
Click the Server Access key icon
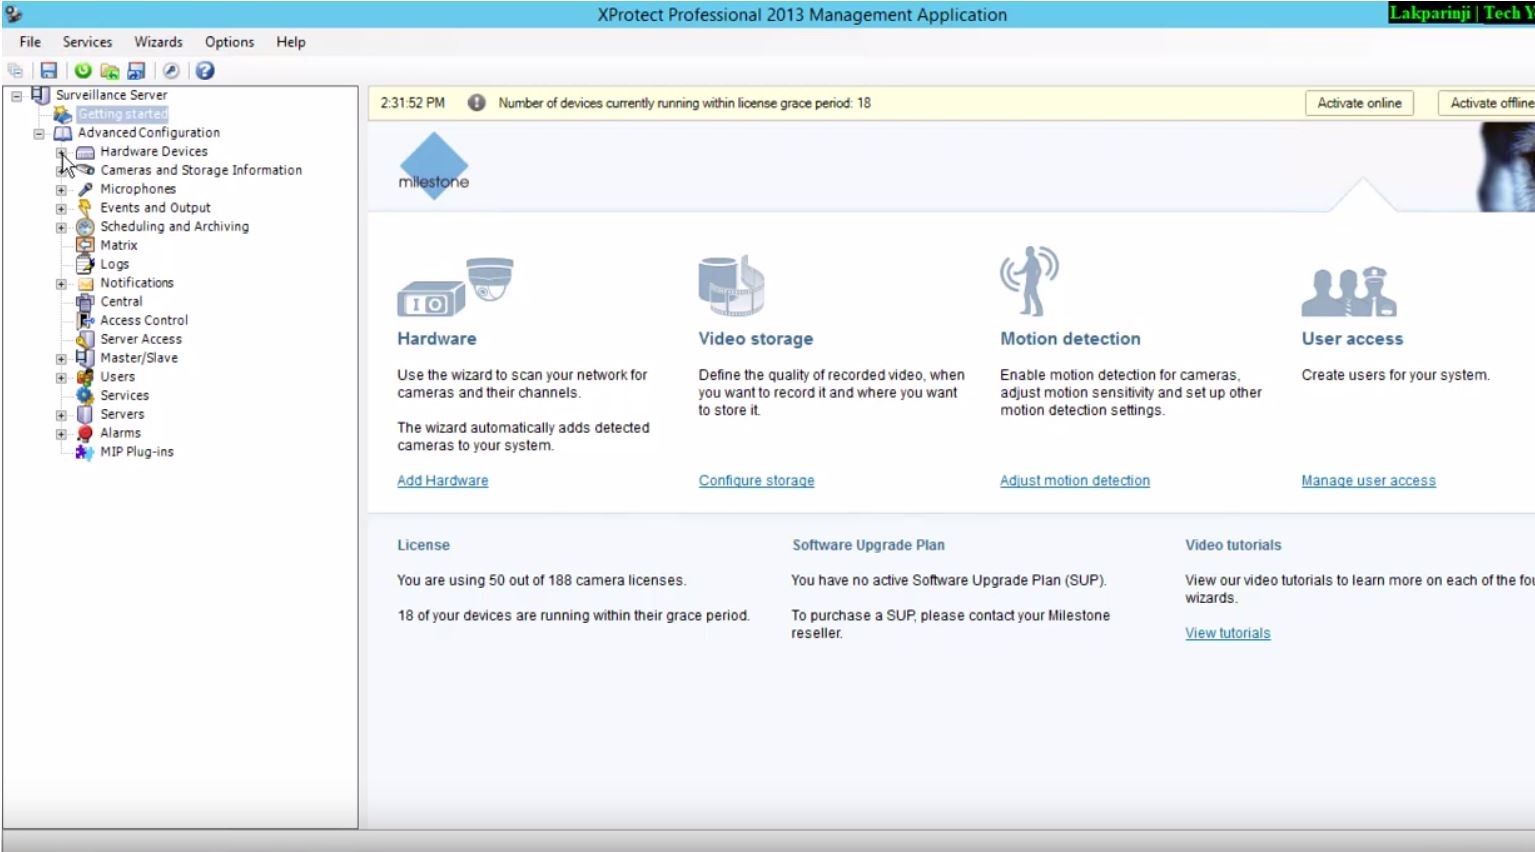pyautogui.click(x=85, y=339)
